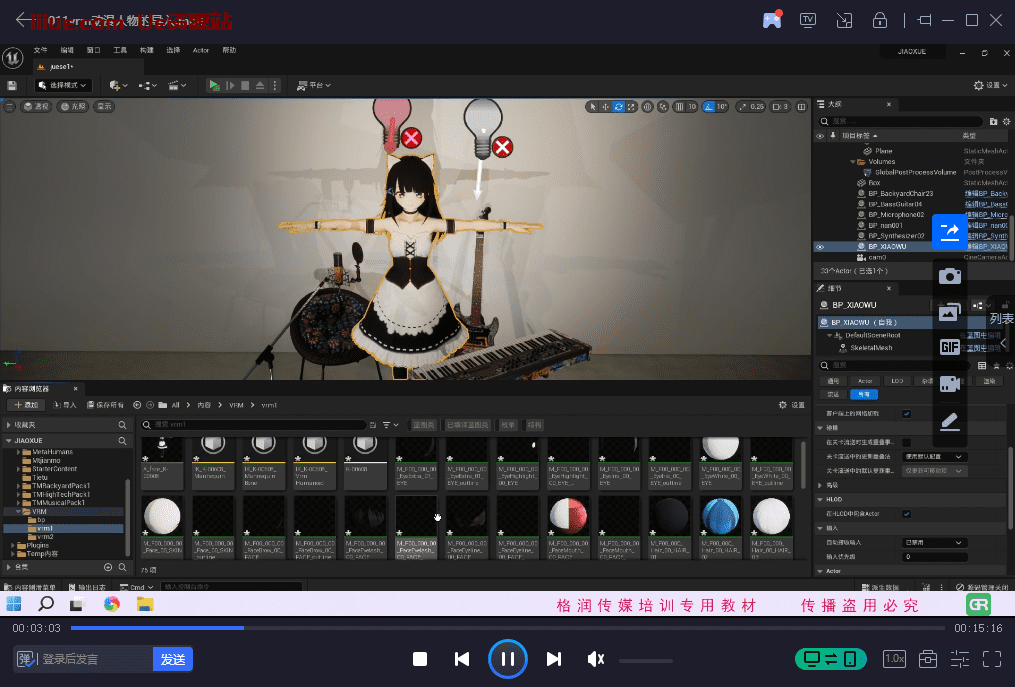Toggle the danmaku bullet comment switch
The width and height of the screenshot is (1015, 687).
(x=27, y=659)
